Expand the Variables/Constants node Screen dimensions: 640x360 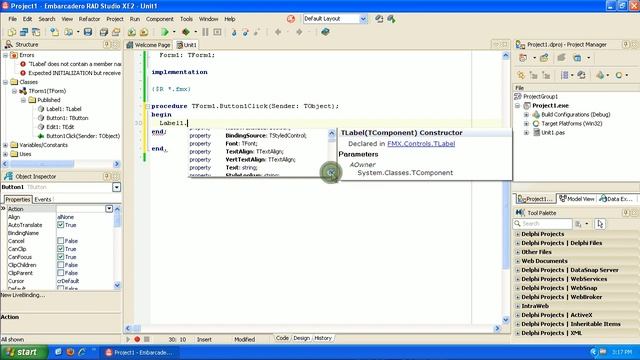point(5,145)
